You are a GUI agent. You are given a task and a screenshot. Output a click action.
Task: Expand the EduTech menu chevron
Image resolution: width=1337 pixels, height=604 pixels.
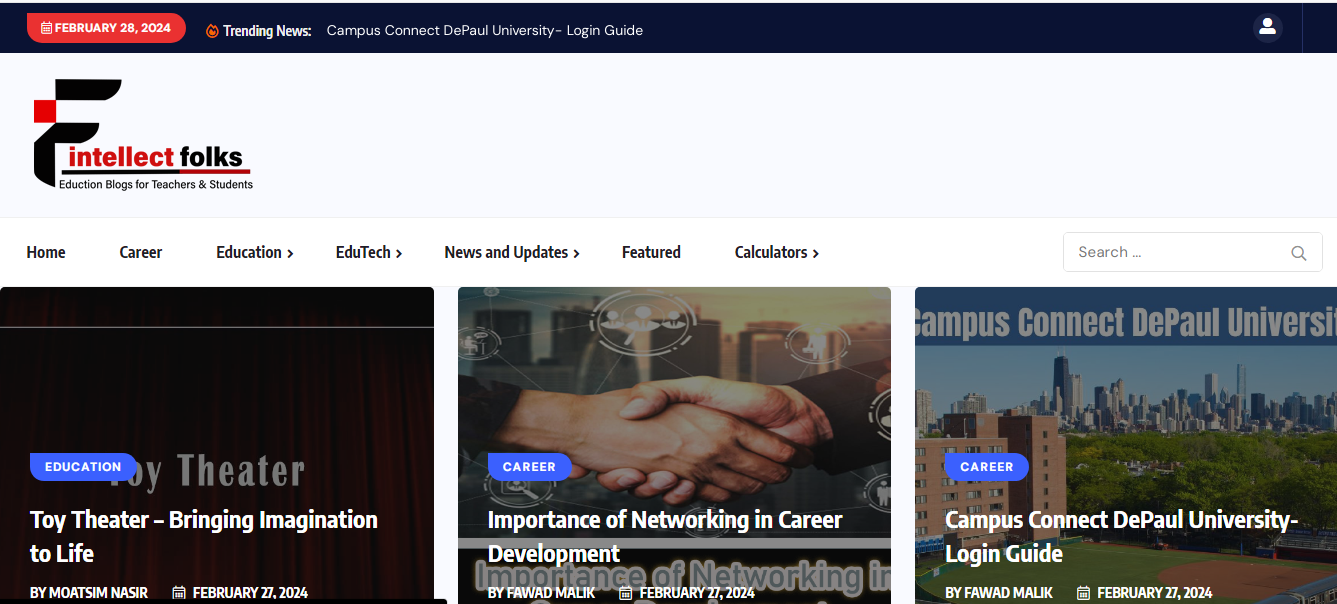(399, 254)
